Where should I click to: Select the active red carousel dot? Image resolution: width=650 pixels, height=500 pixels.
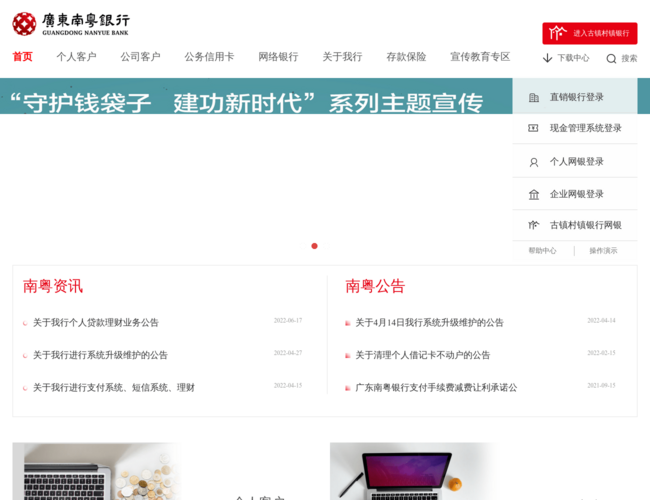pyautogui.click(x=315, y=246)
